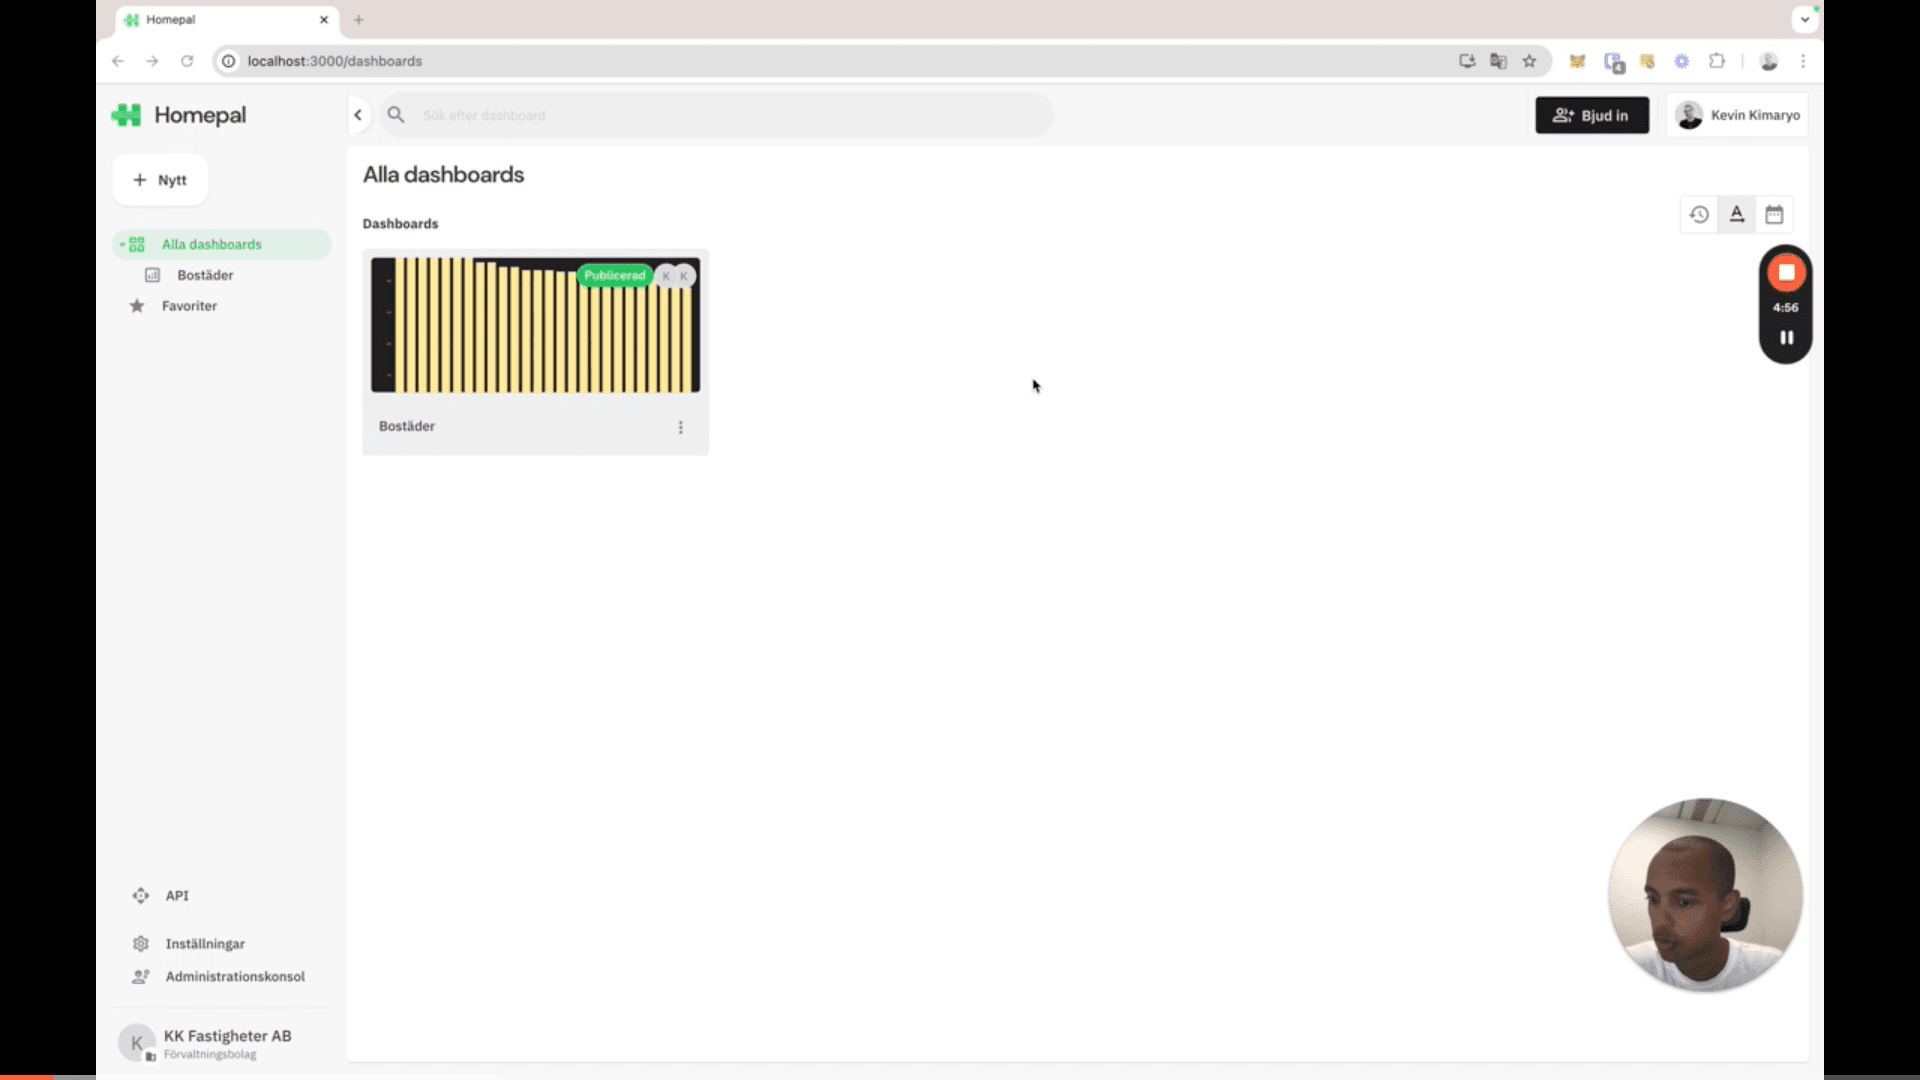Click the browser profile avatar icon

[x=1768, y=61]
